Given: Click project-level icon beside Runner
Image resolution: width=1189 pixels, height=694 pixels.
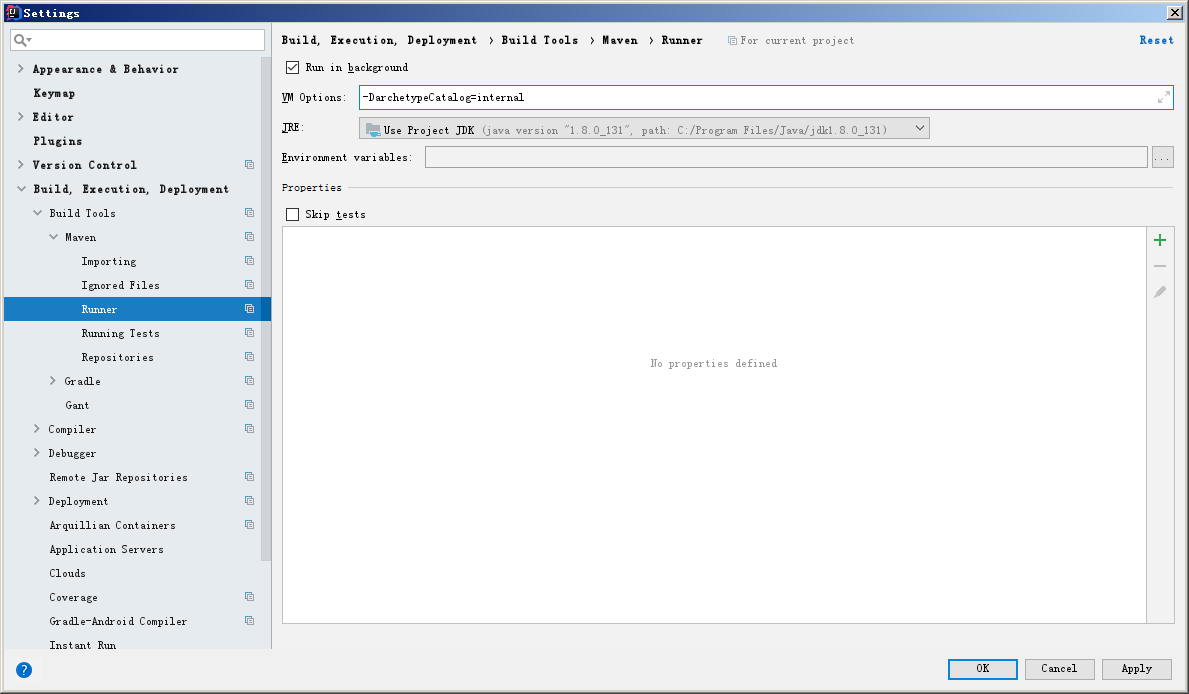Looking at the screenshot, I should [249, 309].
